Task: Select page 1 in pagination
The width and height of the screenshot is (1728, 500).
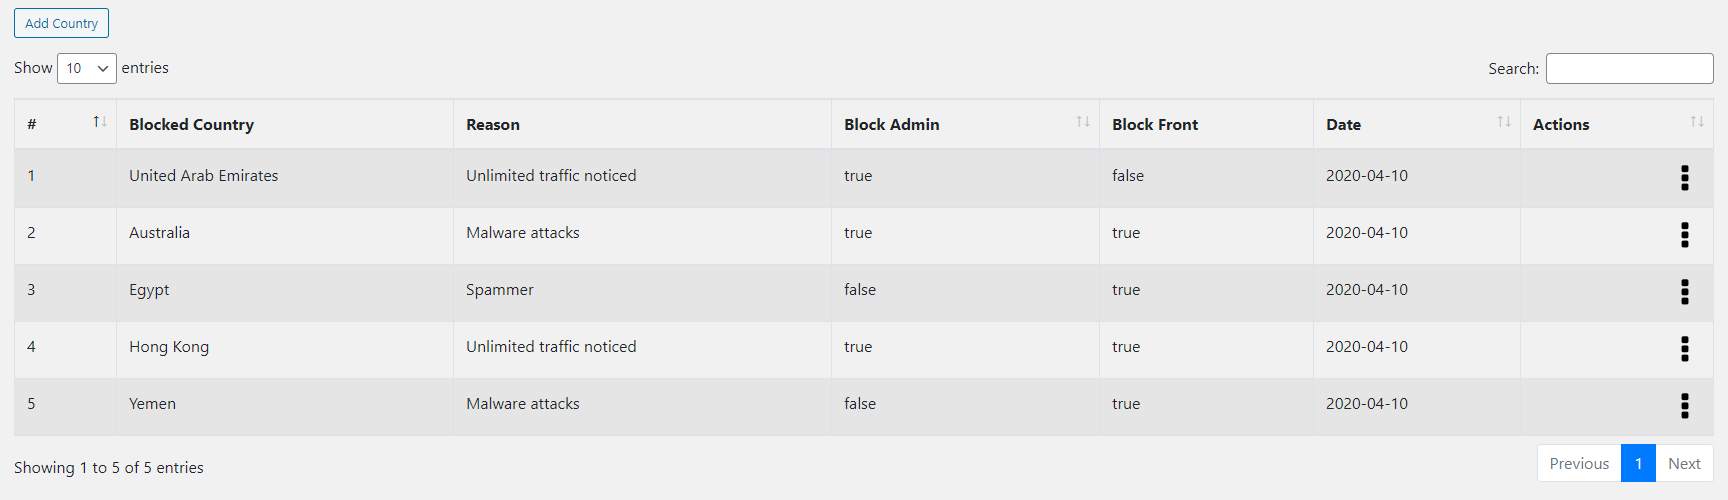Action: point(1638,463)
